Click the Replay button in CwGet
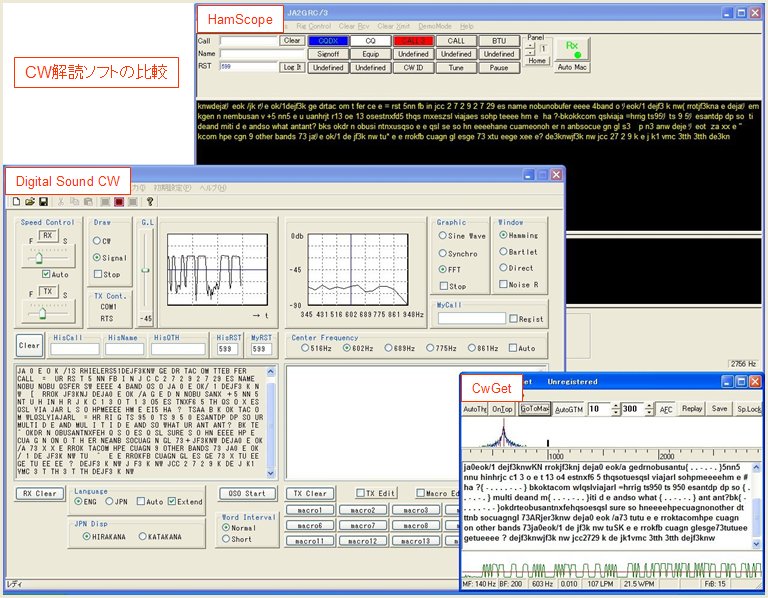Screen dimensions: 768x598 (x=692, y=408)
